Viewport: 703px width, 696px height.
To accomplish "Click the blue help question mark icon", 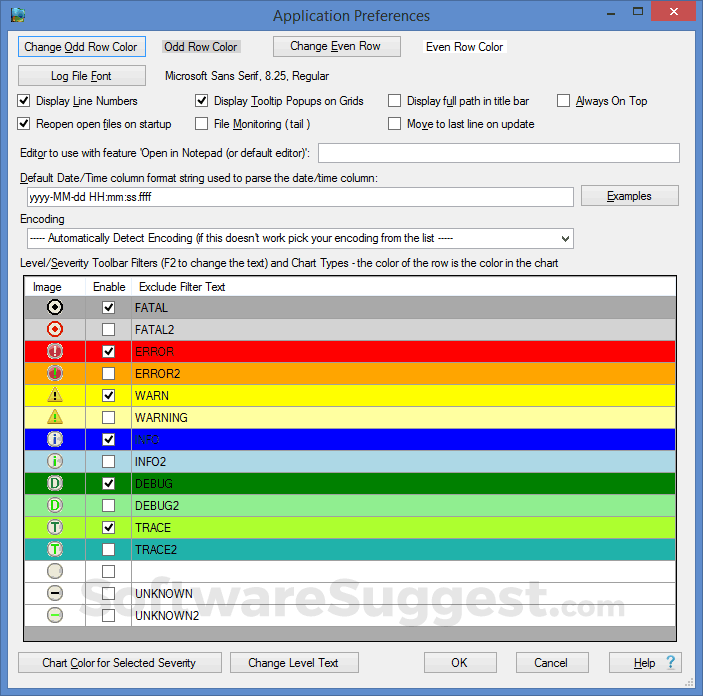I will 671,662.
